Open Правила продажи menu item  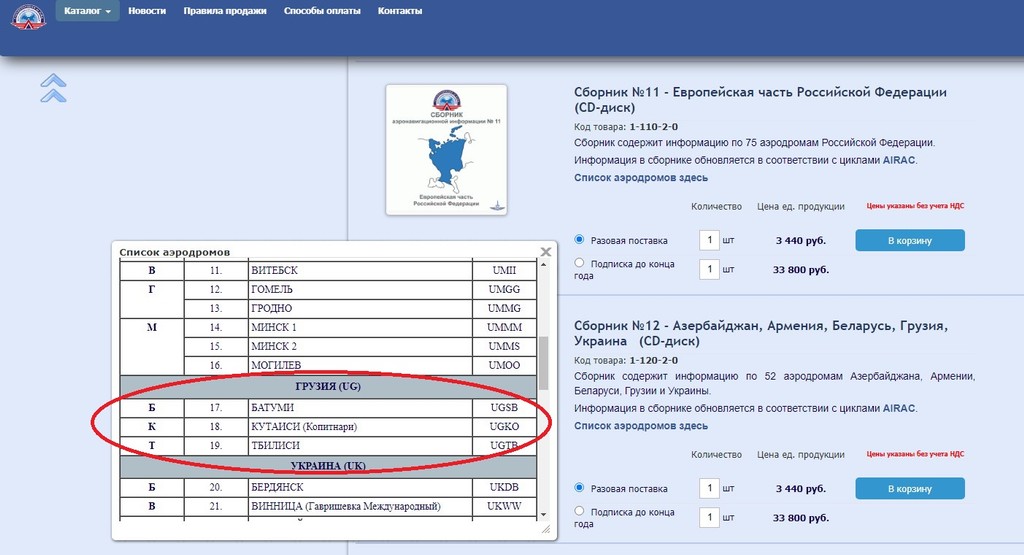coord(225,11)
